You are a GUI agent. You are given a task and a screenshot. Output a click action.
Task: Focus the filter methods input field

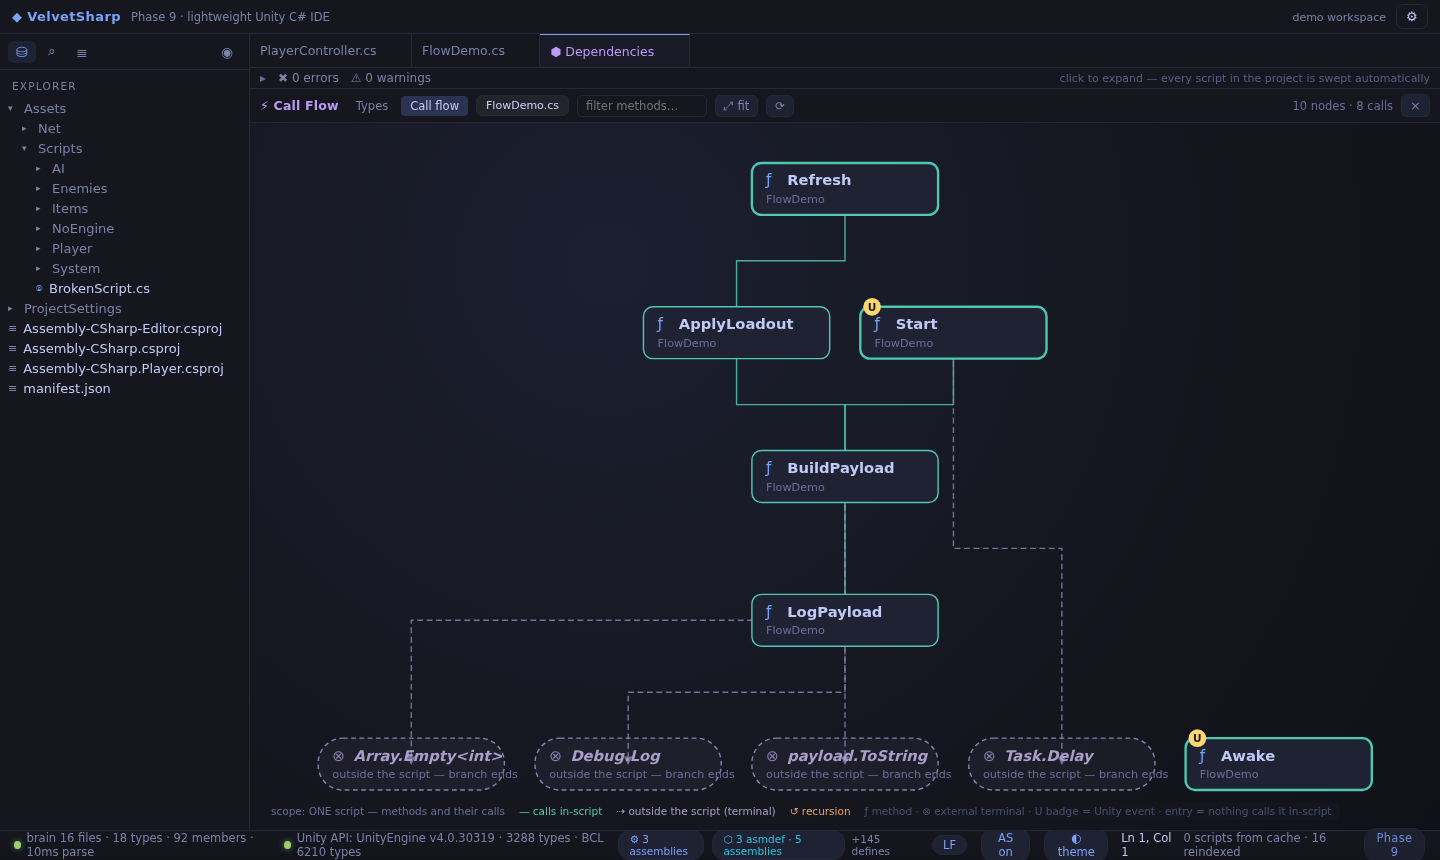coord(642,106)
